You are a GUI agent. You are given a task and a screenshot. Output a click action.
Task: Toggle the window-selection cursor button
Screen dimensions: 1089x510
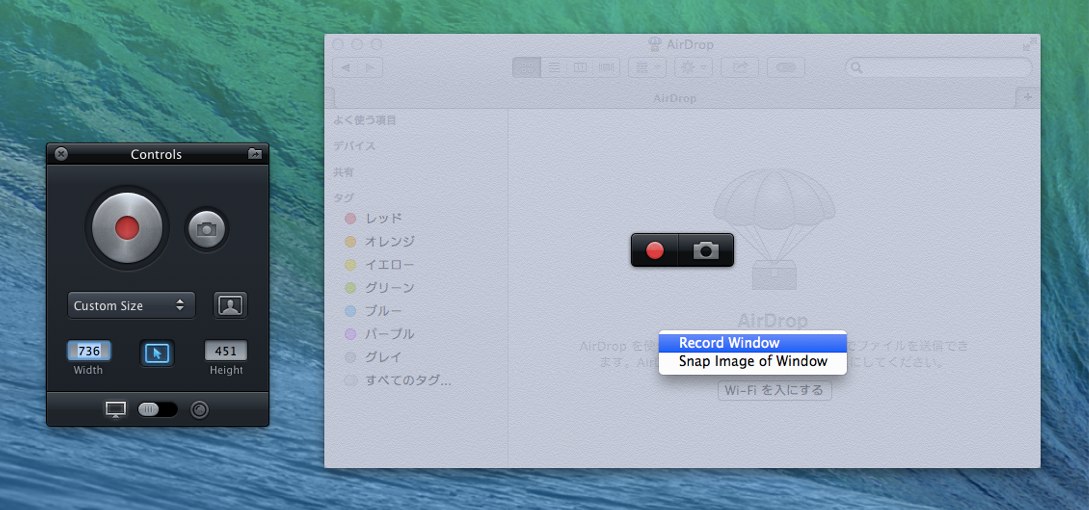point(157,353)
